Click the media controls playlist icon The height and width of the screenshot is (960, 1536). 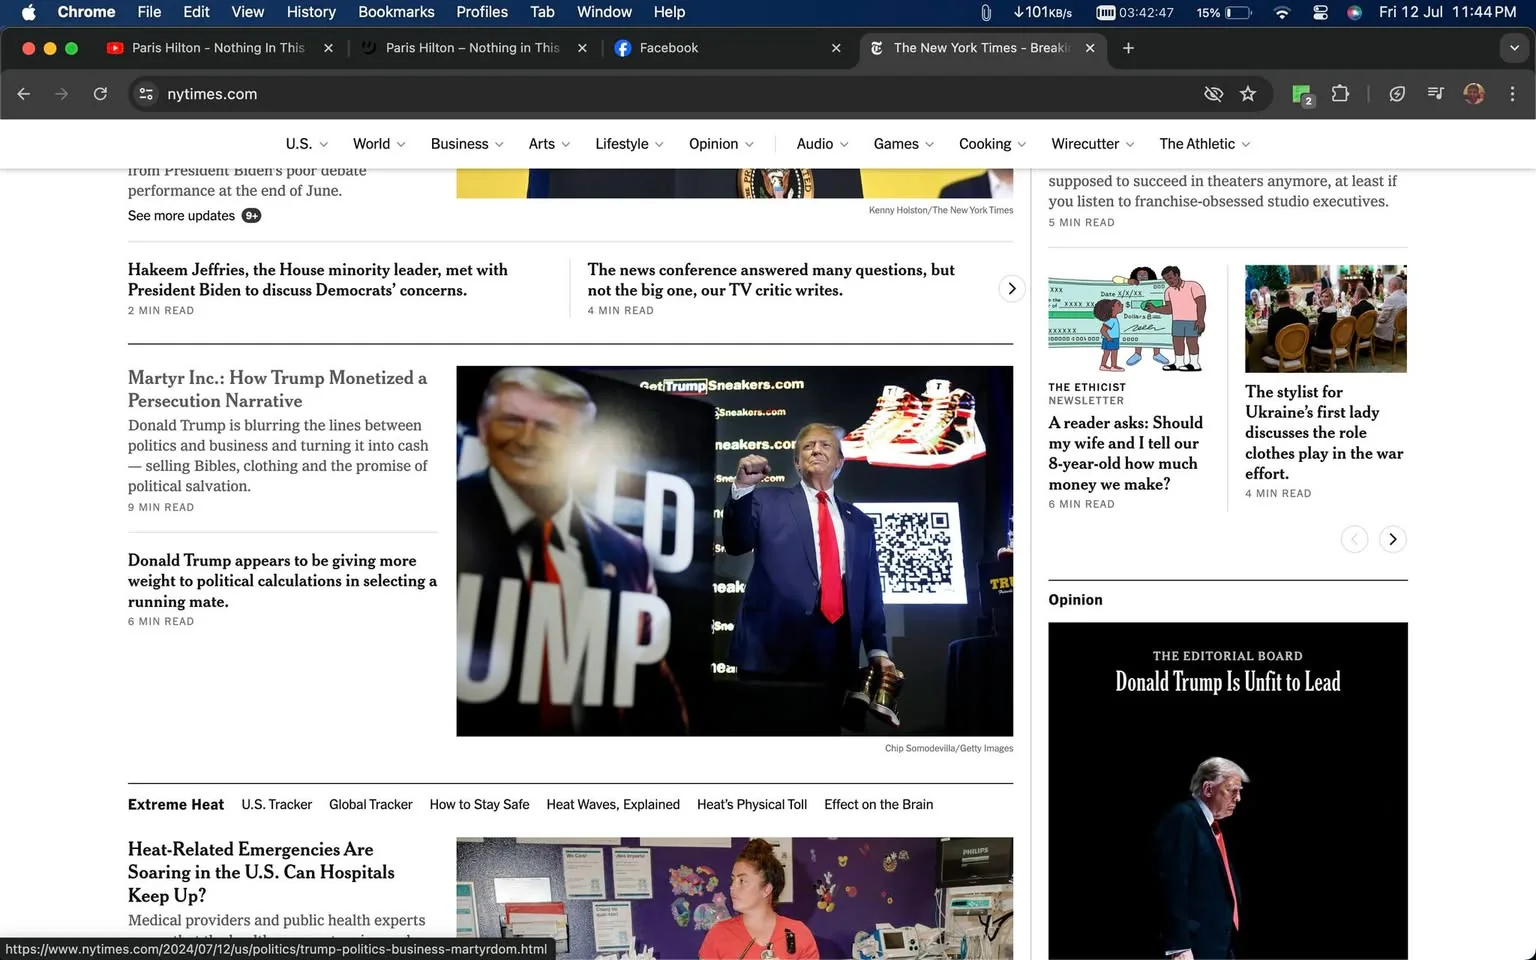tap(1435, 94)
